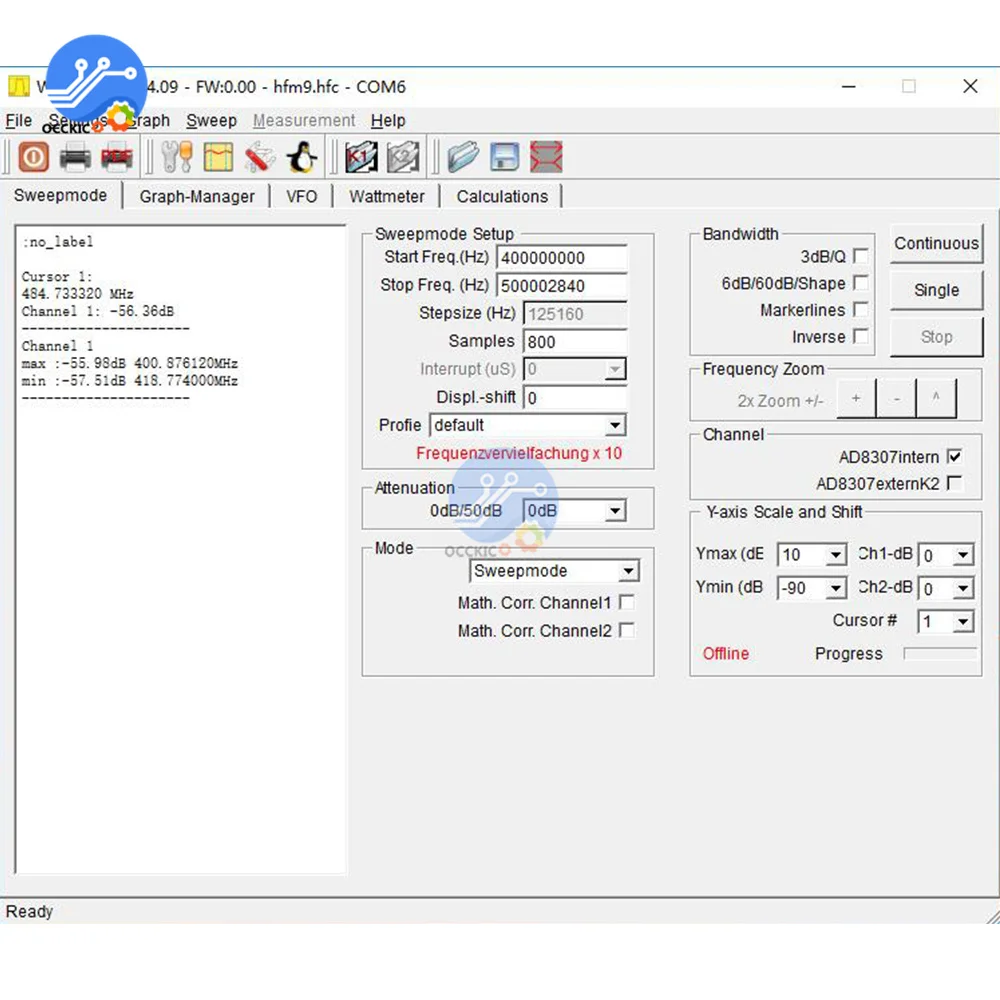Click the Single sweep button

click(936, 290)
